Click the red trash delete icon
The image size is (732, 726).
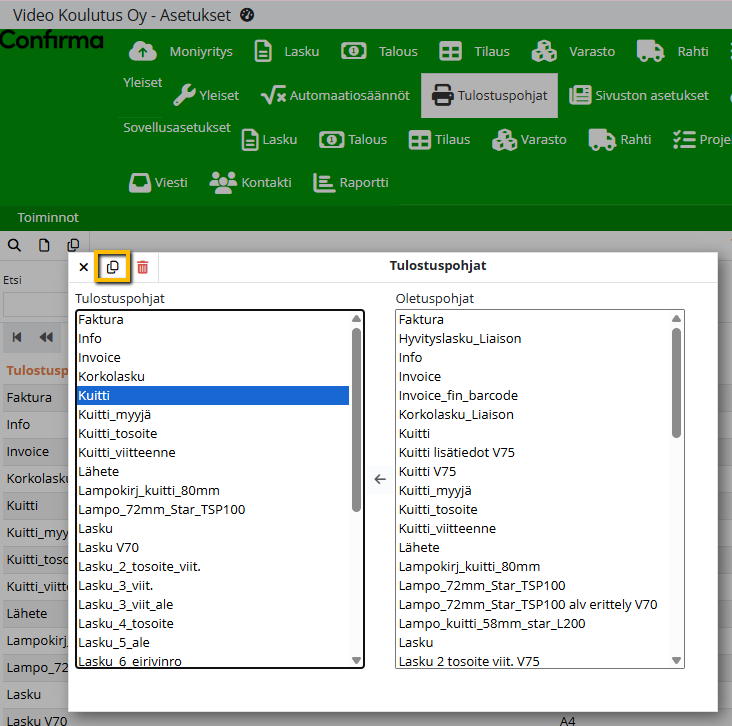(x=143, y=267)
